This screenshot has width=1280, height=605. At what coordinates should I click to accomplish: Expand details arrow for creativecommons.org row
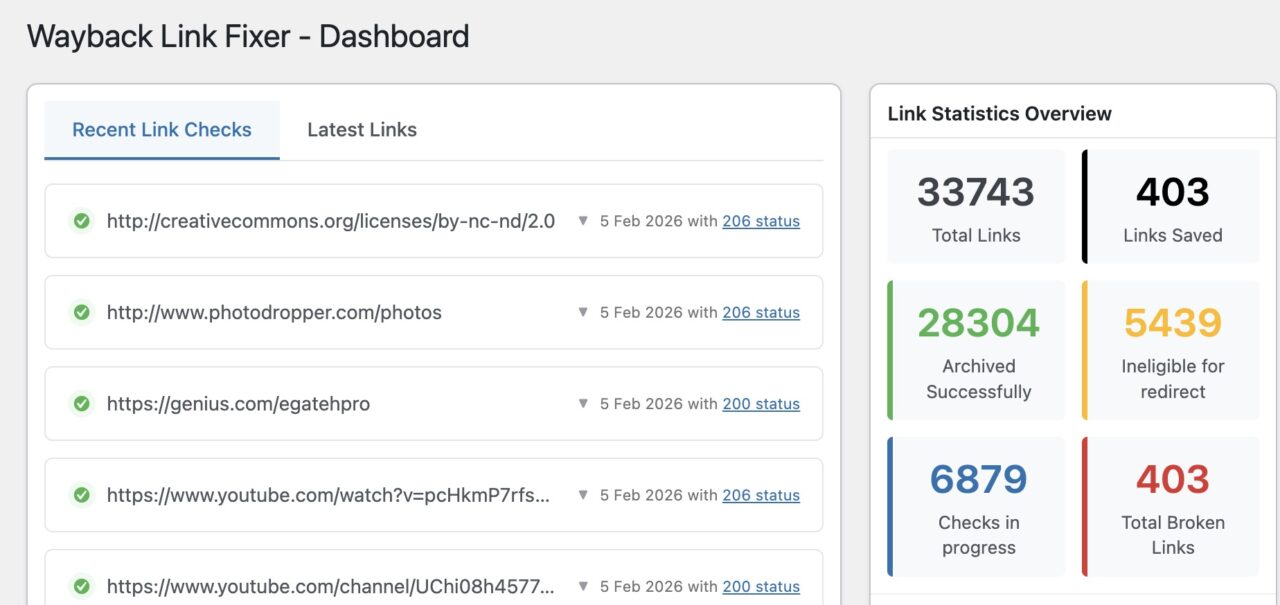(583, 221)
